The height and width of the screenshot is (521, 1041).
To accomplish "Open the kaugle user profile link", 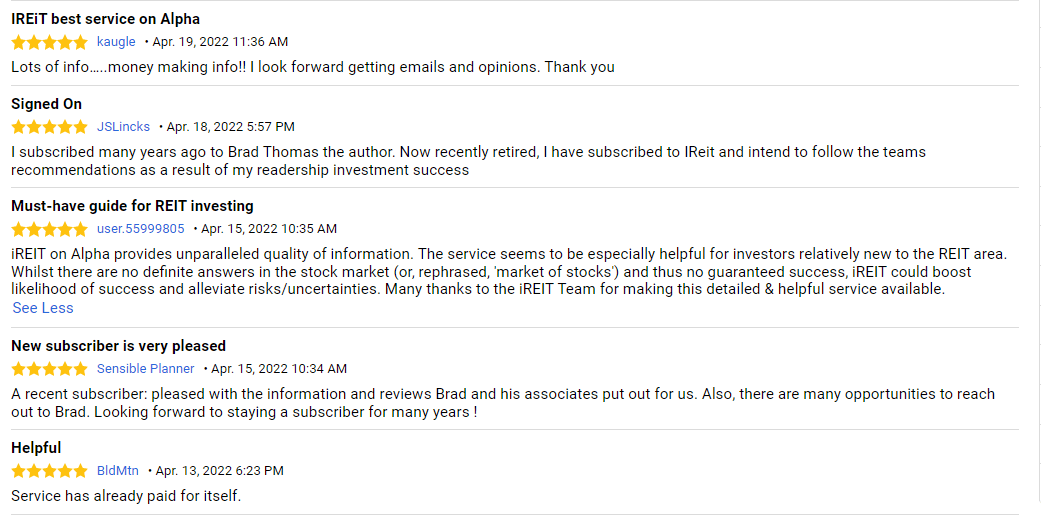I will 116,42.
